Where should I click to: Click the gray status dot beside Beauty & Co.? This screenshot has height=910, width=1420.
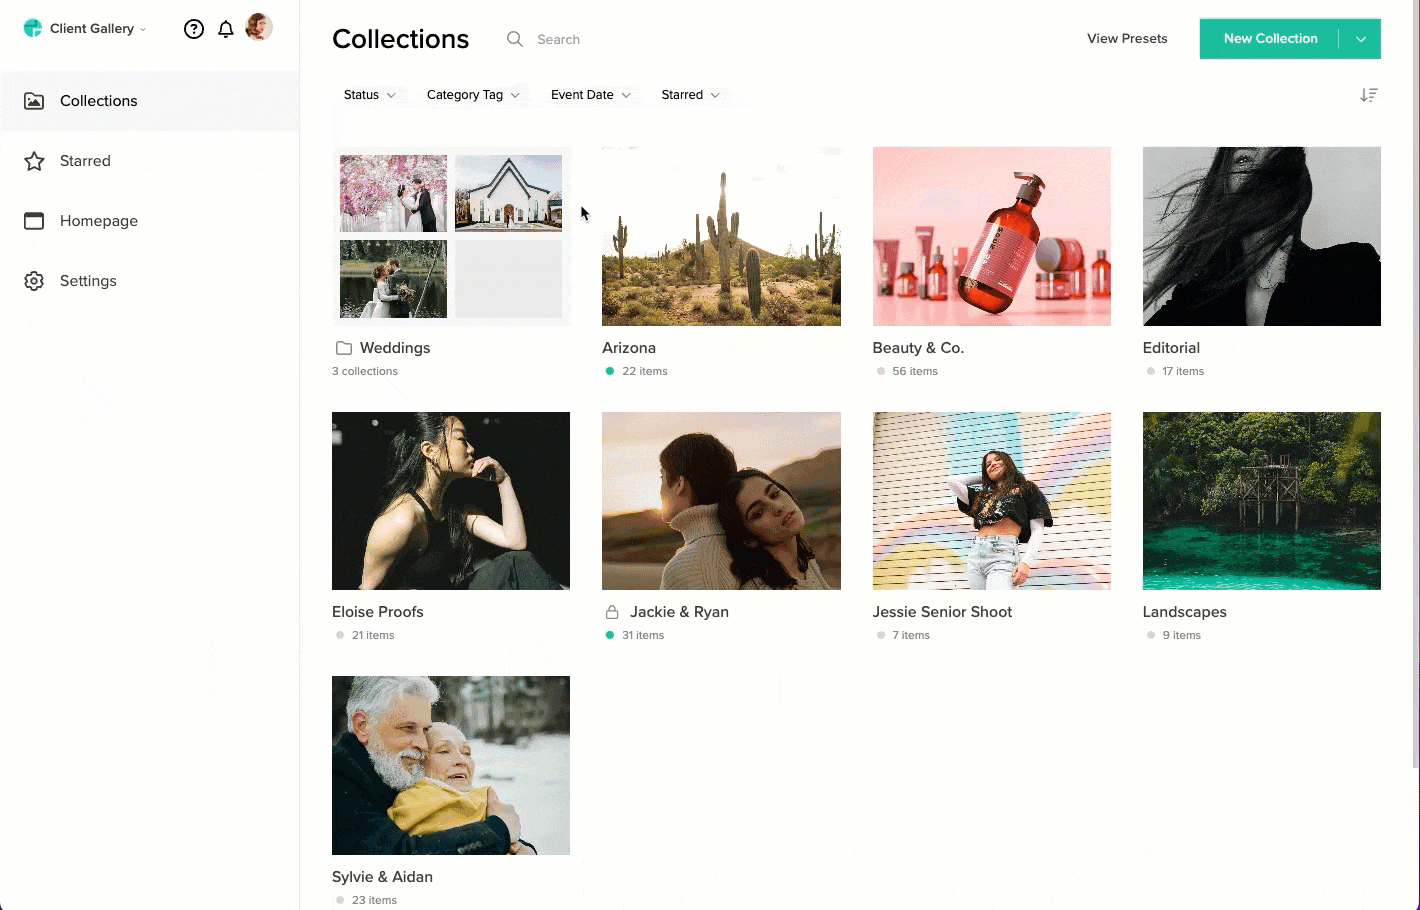pyautogui.click(x=879, y=370)
